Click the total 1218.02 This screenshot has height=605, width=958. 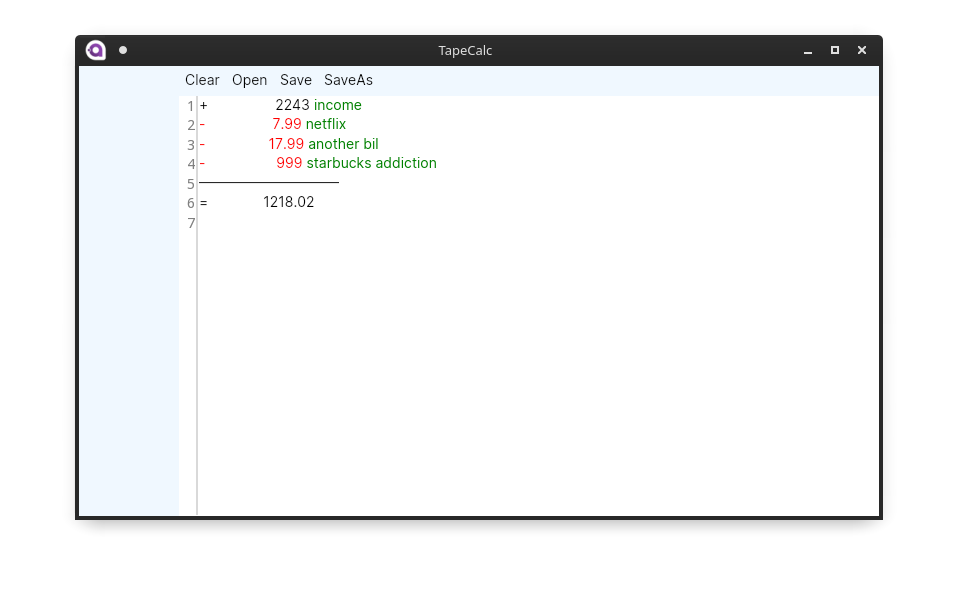[288, 202]
